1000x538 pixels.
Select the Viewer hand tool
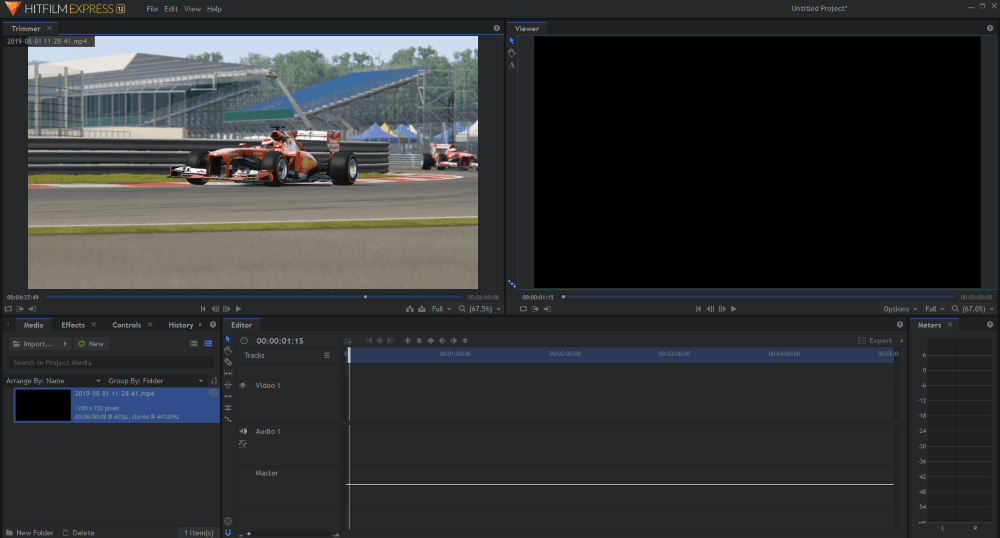coord(511,53)
